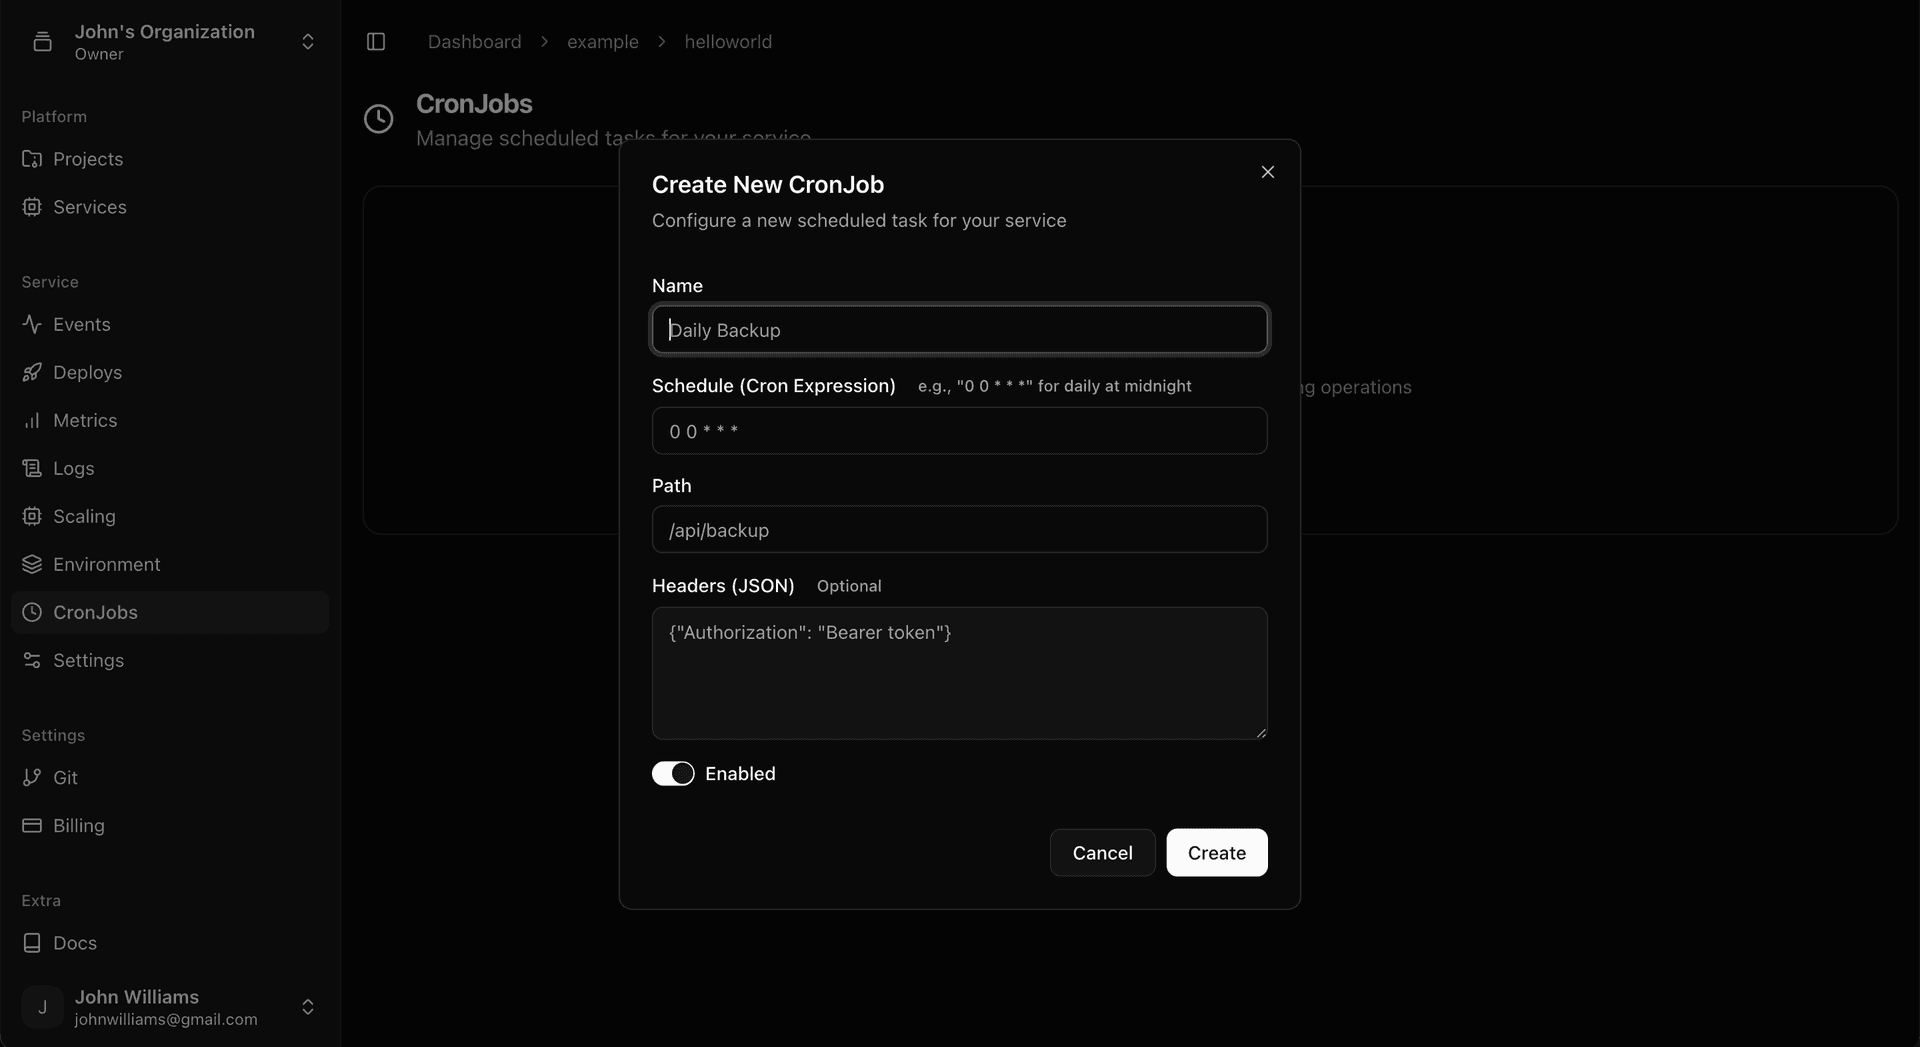
Task: Open the John Williams account menu chevron
Action: click(x=308, y=1007)
